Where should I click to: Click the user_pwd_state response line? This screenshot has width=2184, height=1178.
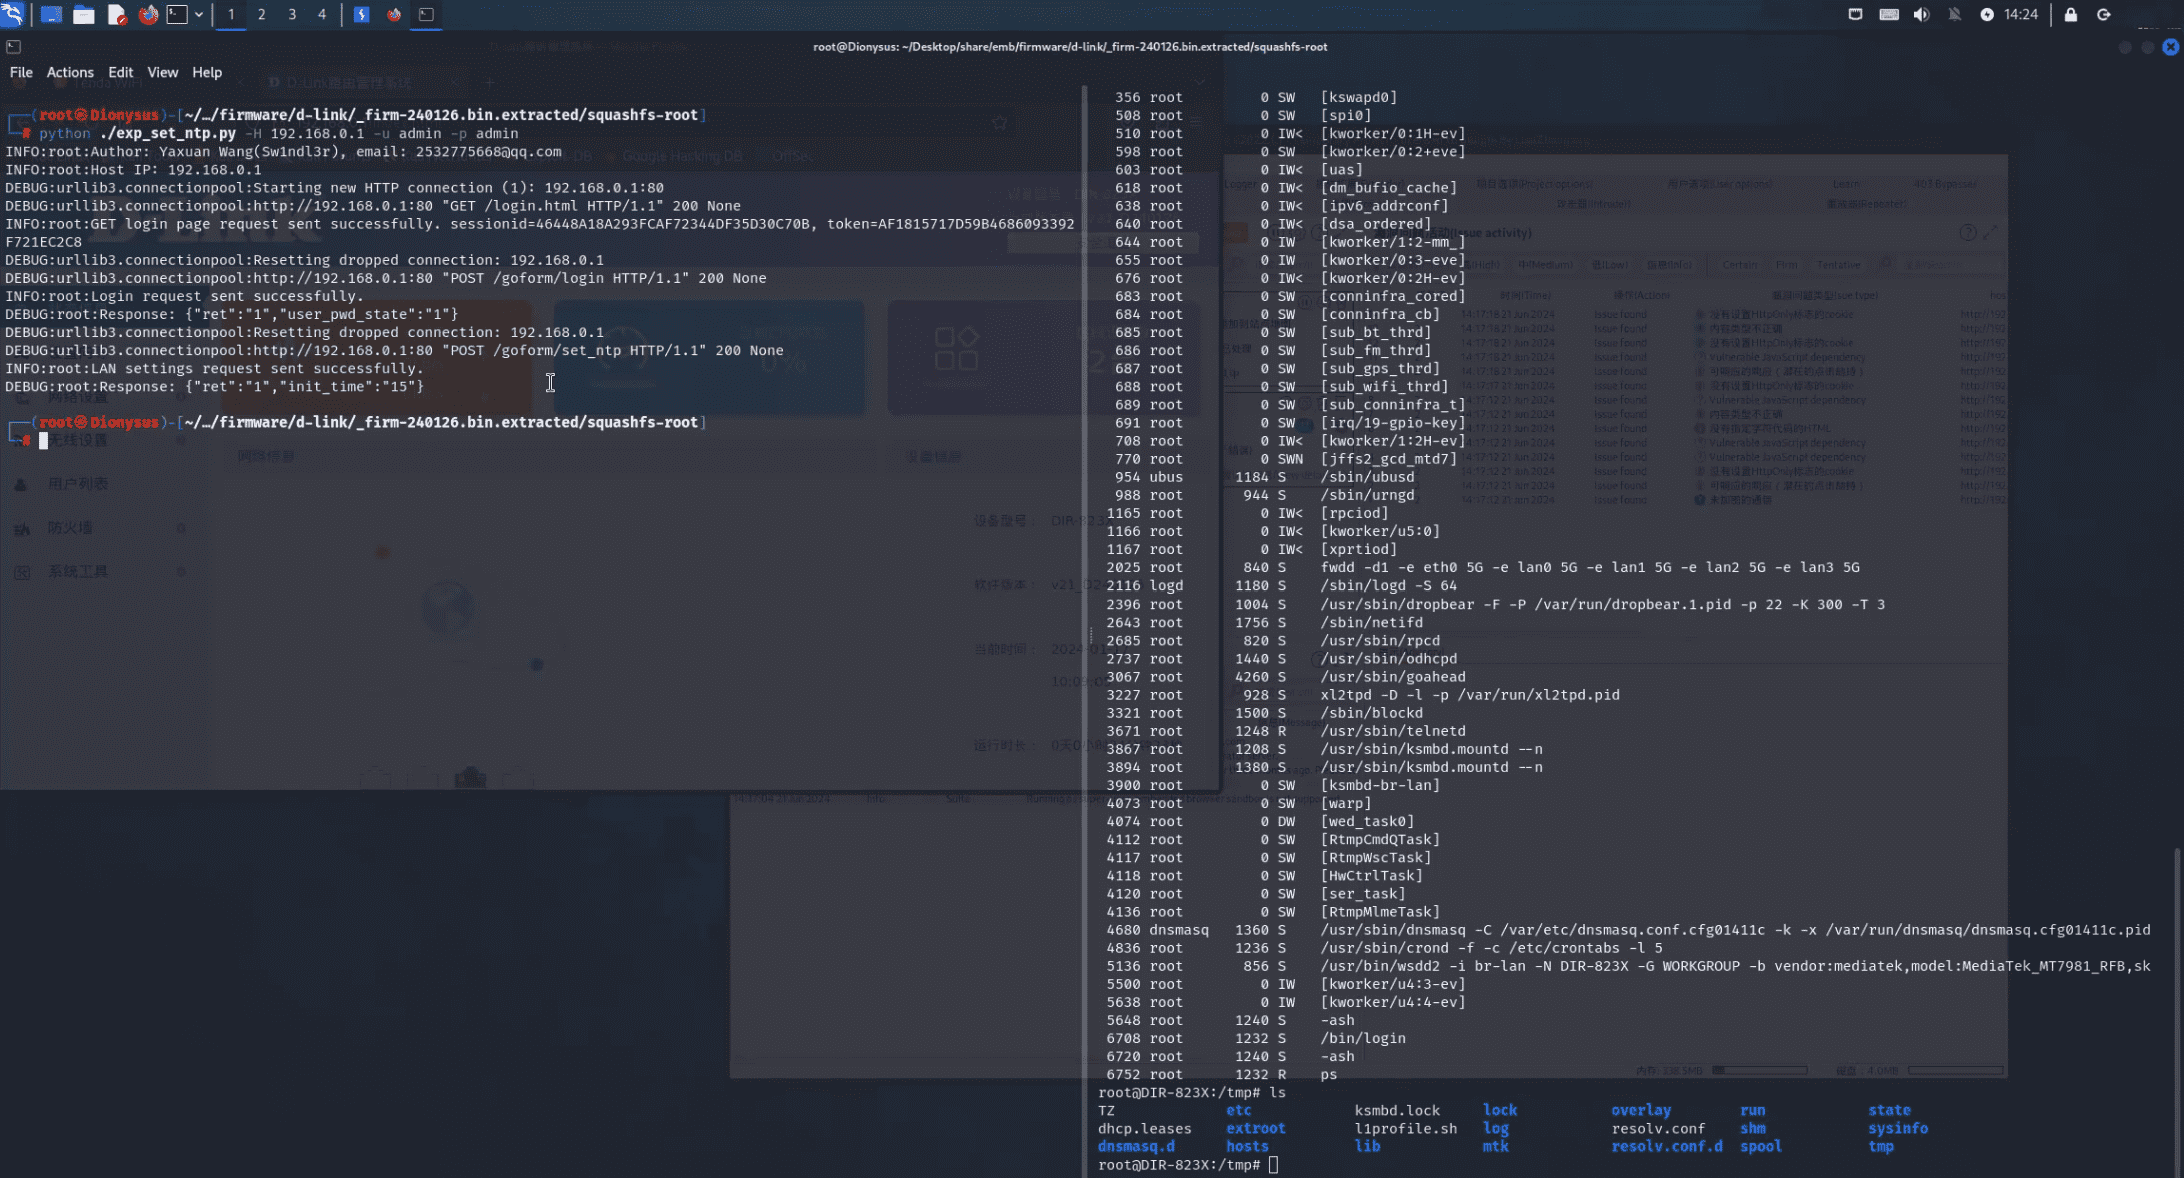point(231,314)
